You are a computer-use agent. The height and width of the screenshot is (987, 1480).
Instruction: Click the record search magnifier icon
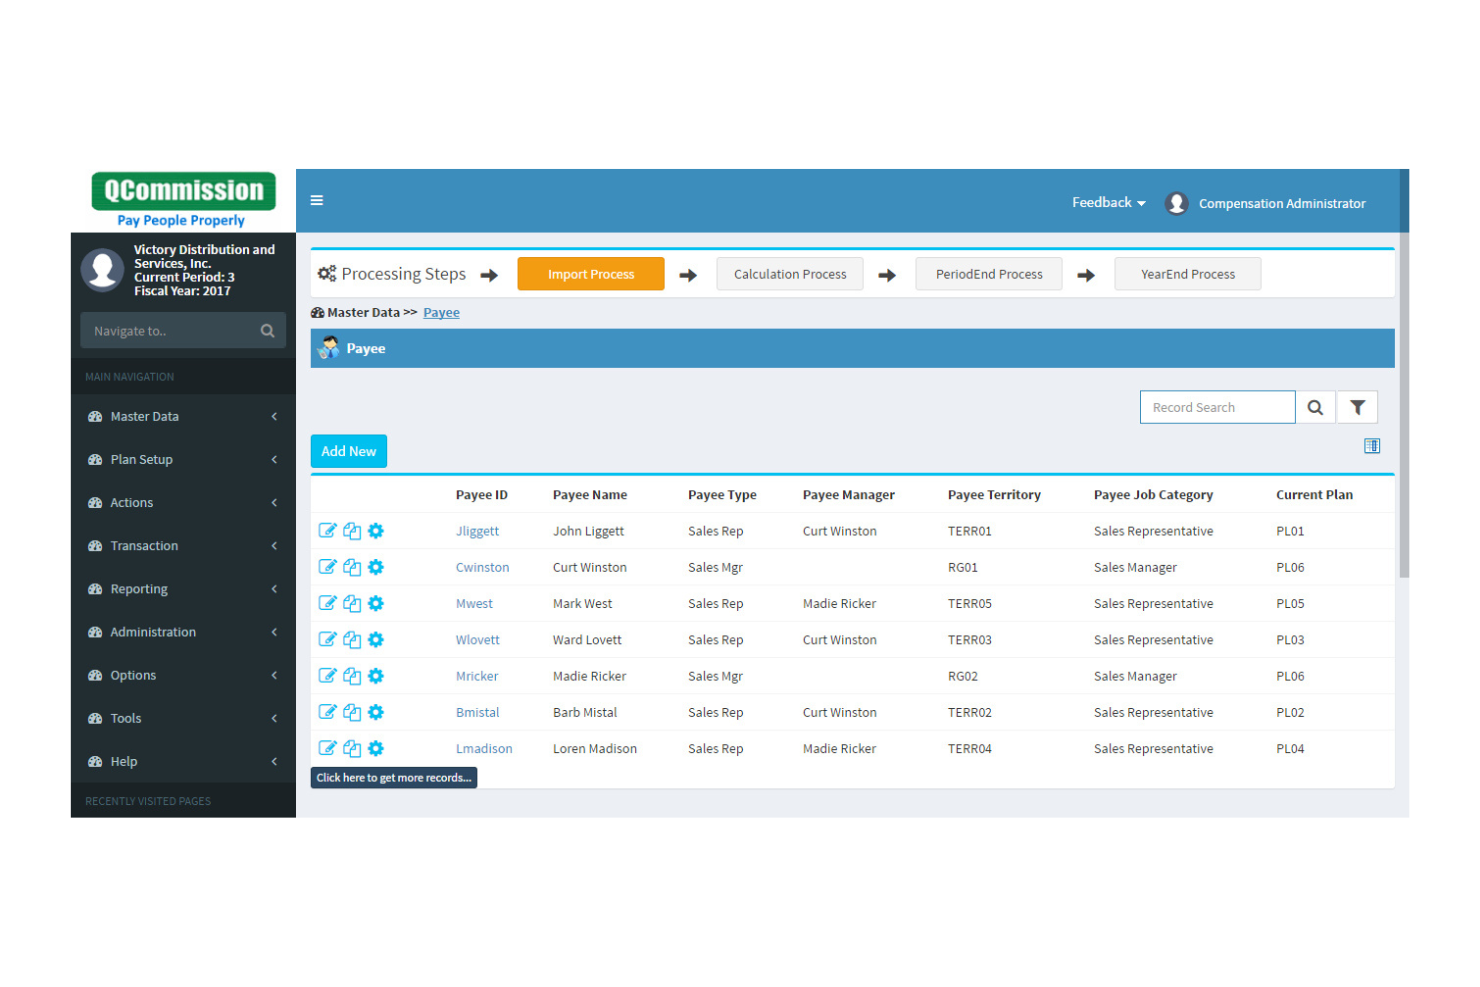click(x=1315, y=407)
